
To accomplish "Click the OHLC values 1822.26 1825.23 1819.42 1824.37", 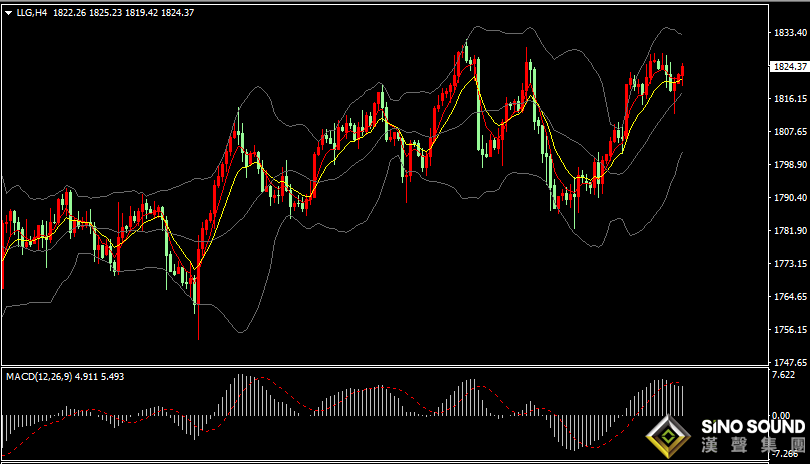I will [123, 13].
